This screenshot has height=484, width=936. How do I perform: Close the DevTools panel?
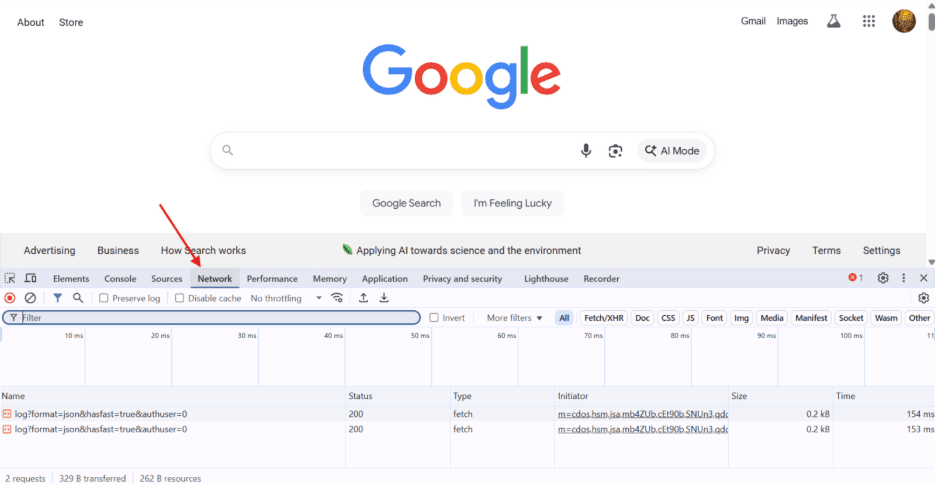pyautogui.click(x=923, y=278)
